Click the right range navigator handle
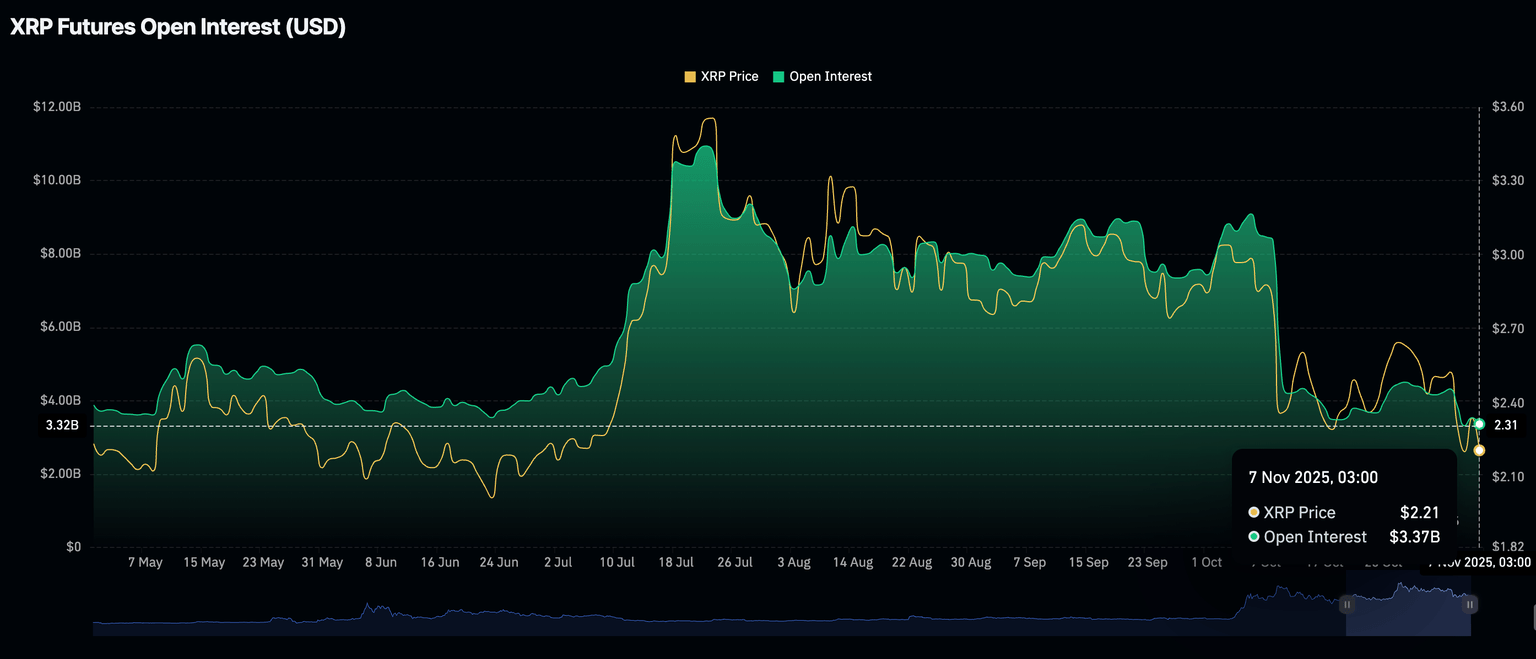The image size is (1536, 659). click(x=1470, y=604)
